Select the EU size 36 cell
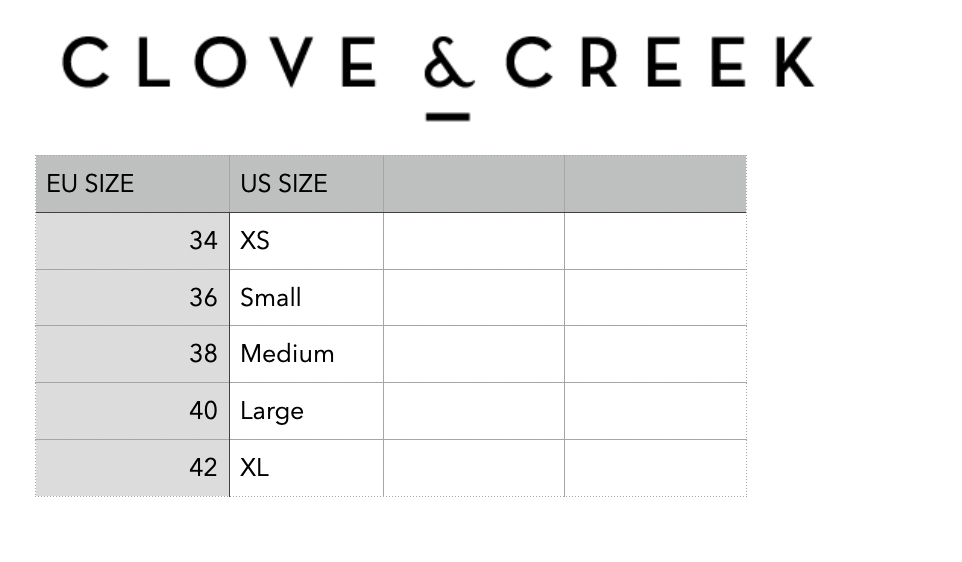This screenshot has height=562, width=962. [132, 298]
